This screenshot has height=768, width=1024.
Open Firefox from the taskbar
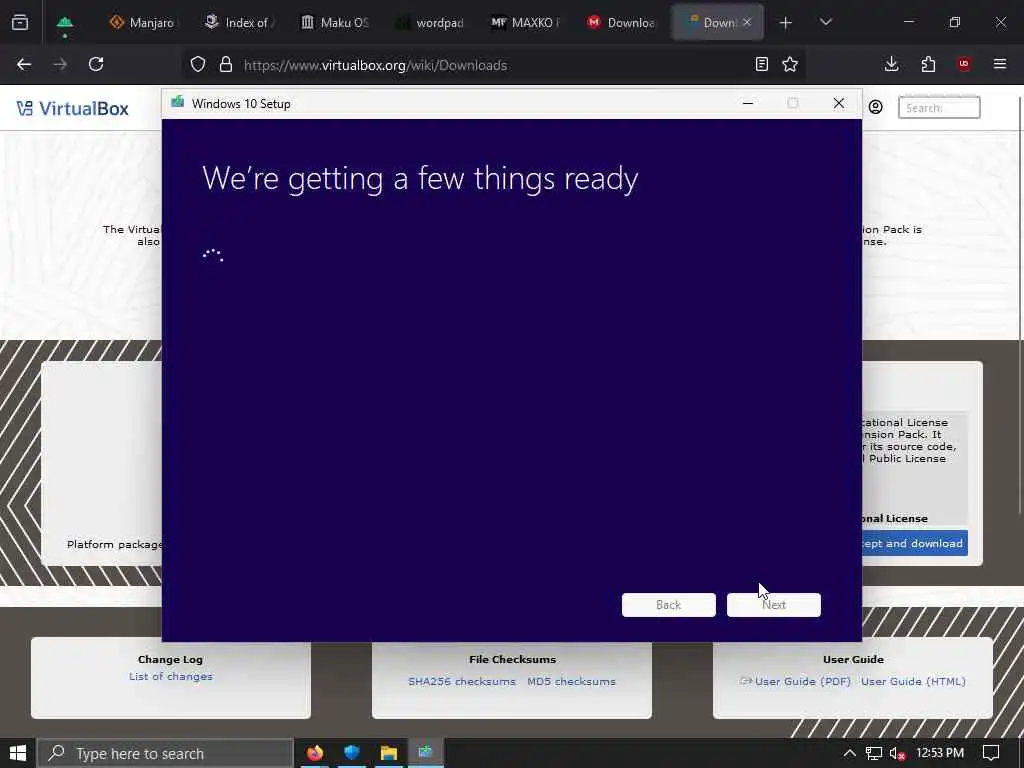pyautogui.click(x=315, y=753)
